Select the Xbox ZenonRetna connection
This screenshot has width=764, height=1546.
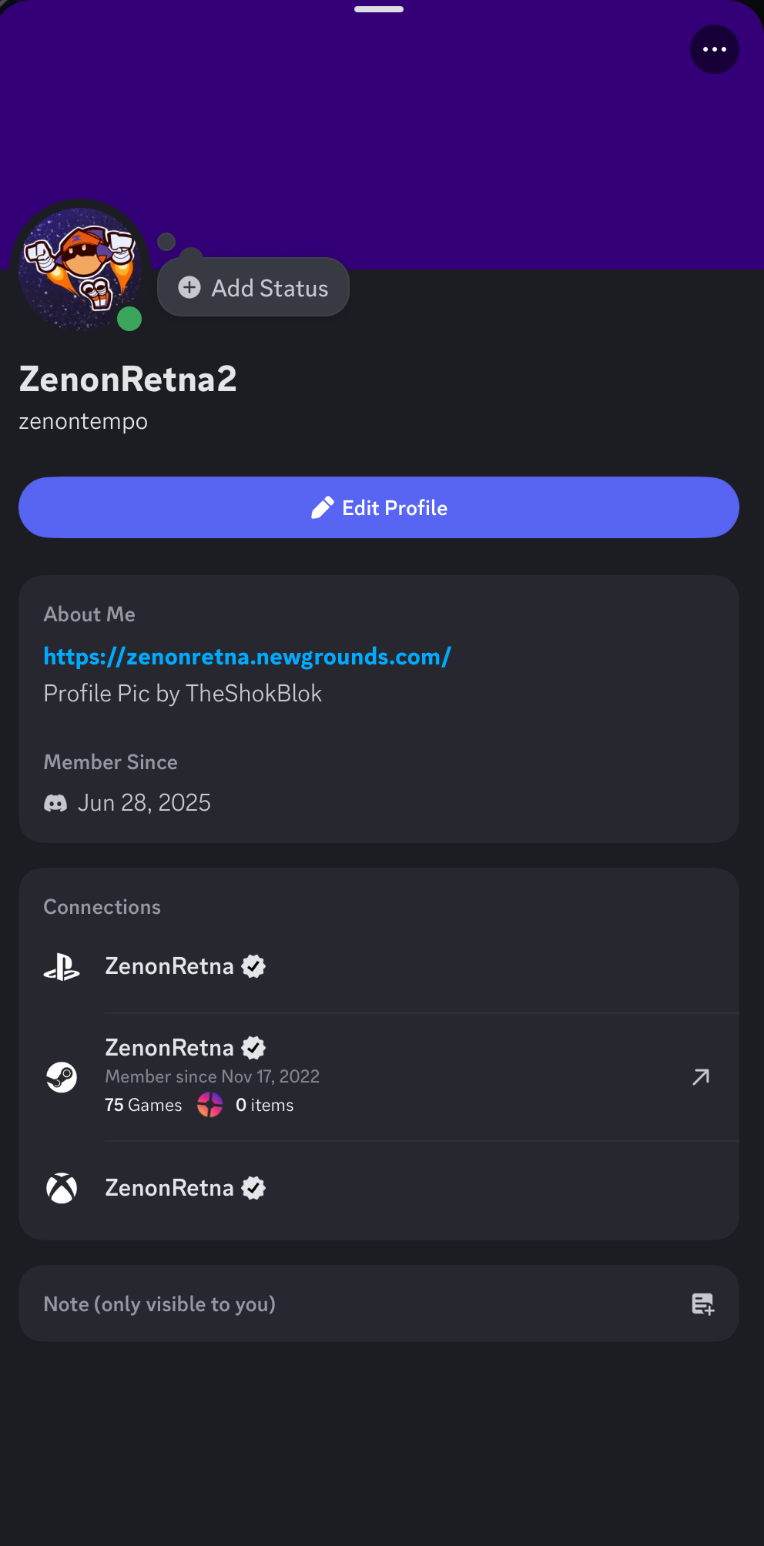point(379,1188)
